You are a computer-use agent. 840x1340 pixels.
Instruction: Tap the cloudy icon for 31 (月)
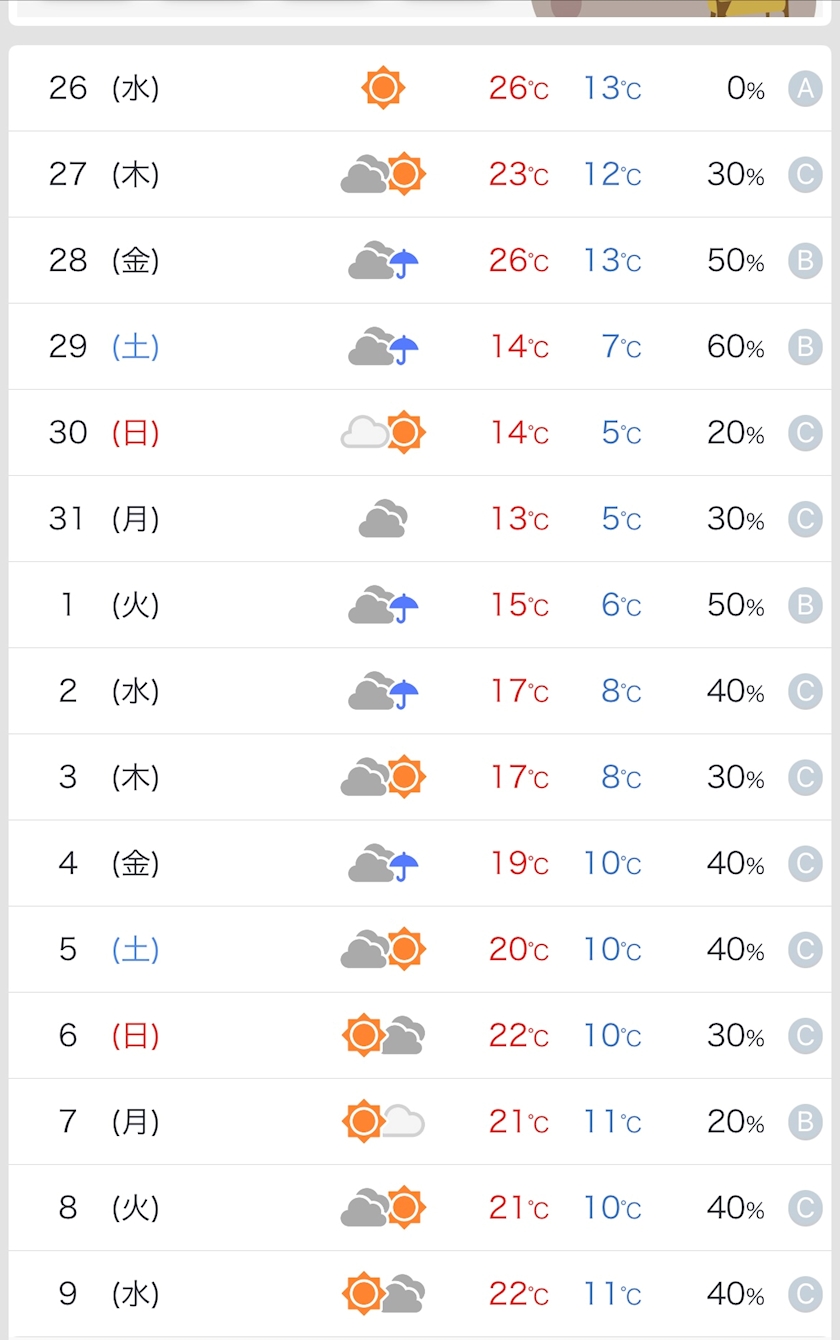[x=383, y=519]
